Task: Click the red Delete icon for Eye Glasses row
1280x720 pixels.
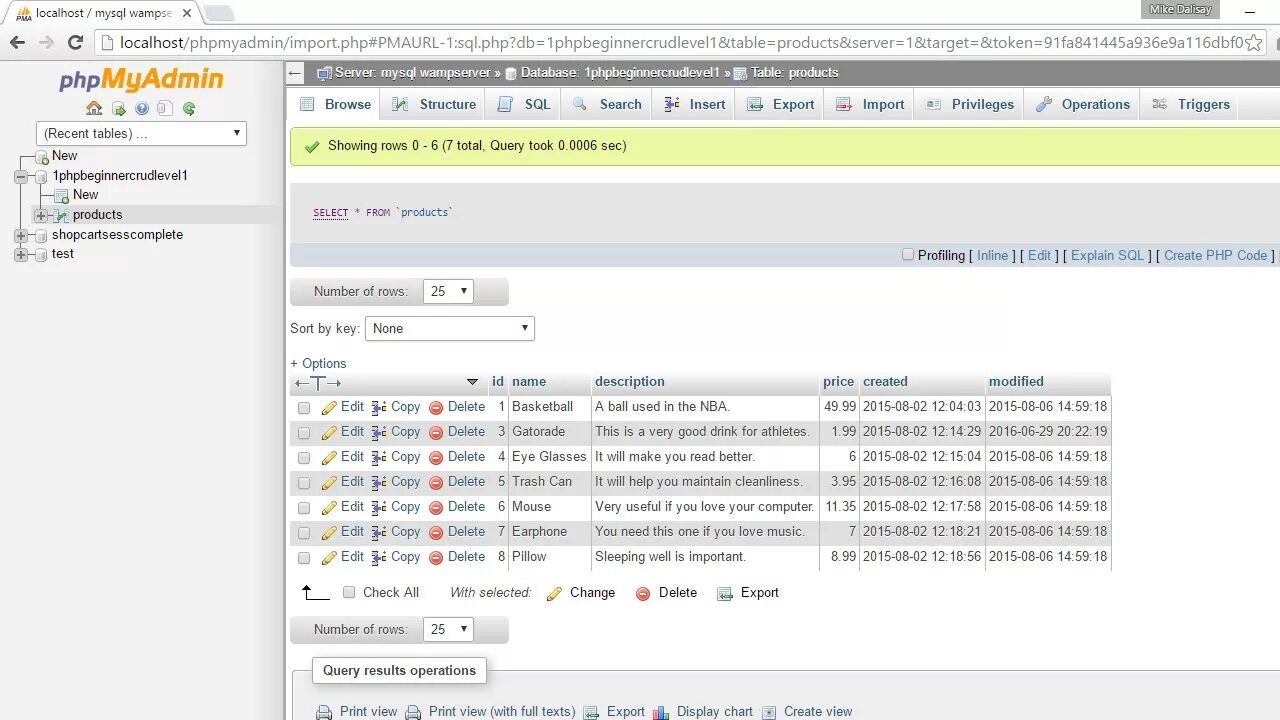Action: click(x=436, y=458)
